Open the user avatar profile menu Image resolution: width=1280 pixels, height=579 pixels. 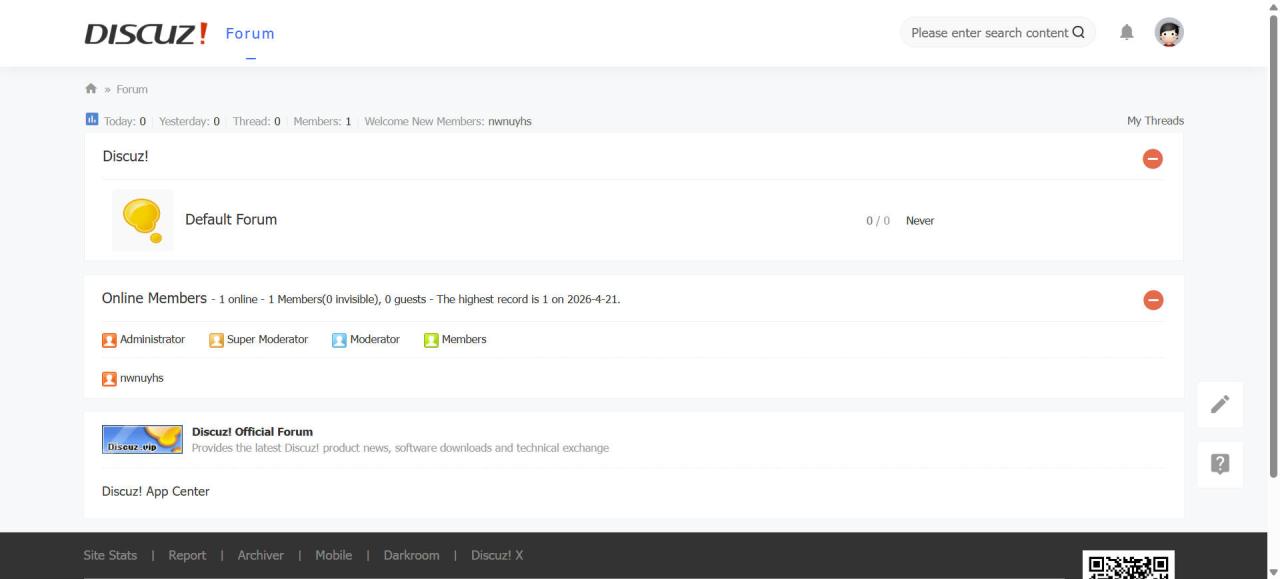pyautogui.click(x=1168, y=33)
